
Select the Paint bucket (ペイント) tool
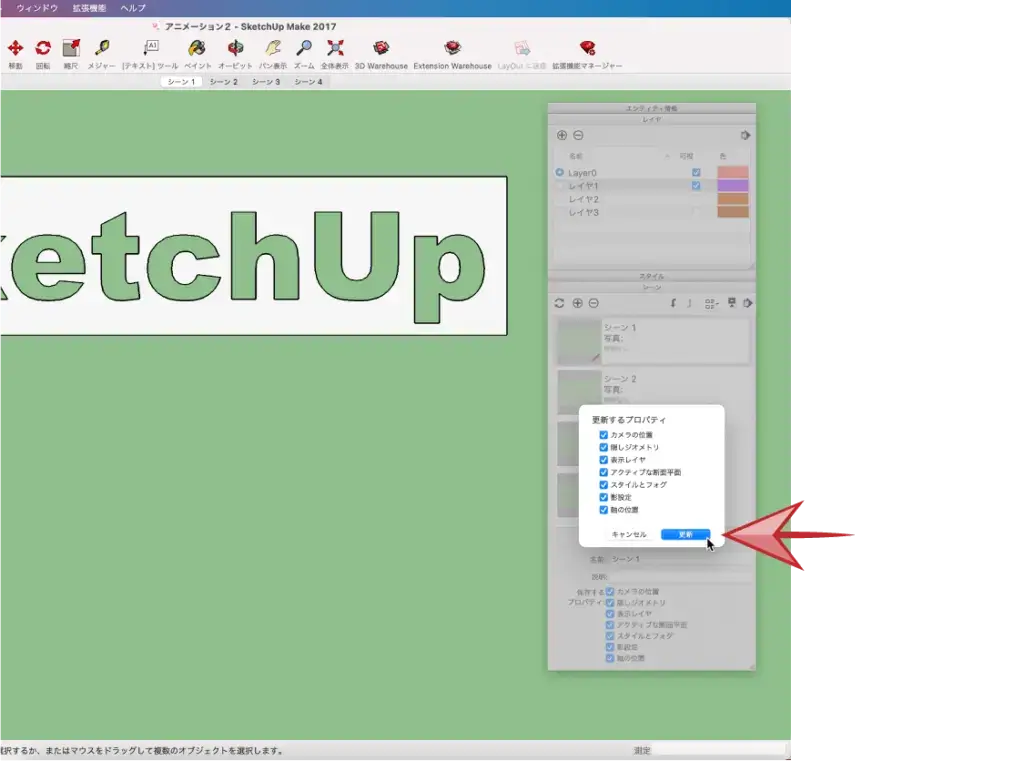(197, 48)
